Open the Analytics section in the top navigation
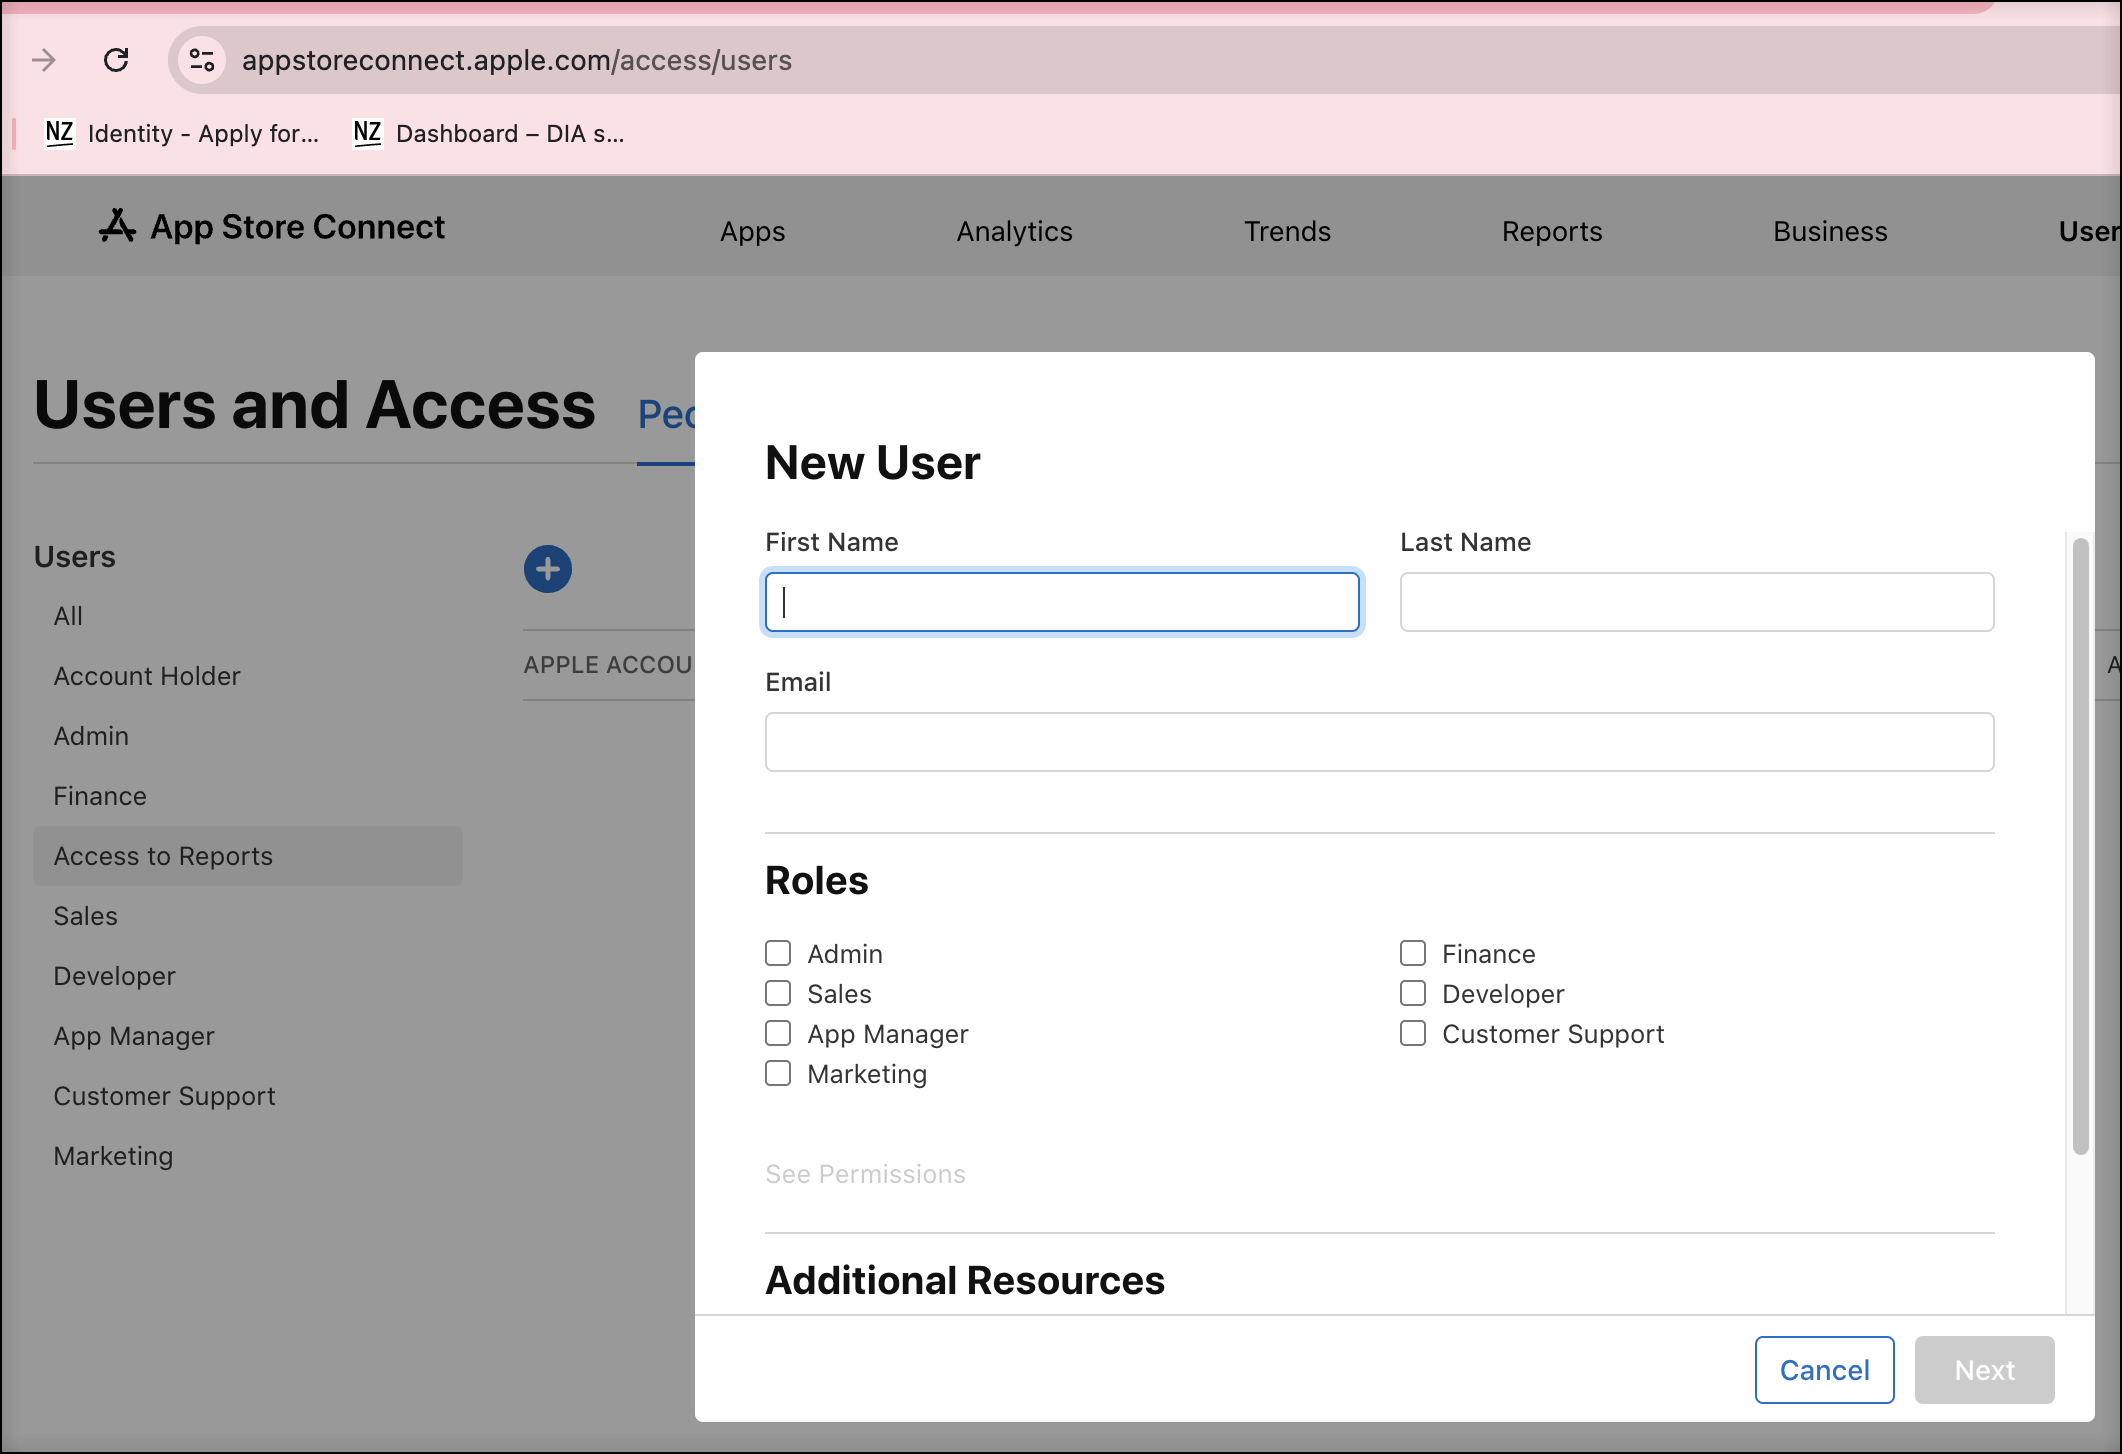The width and height of the screenshot is (2122, 1454). [1014, 231]
